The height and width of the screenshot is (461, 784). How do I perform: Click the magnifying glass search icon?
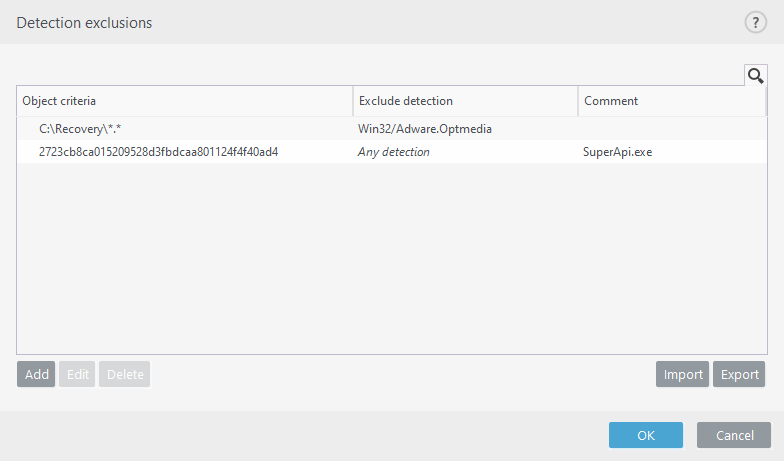coord(756,76)
